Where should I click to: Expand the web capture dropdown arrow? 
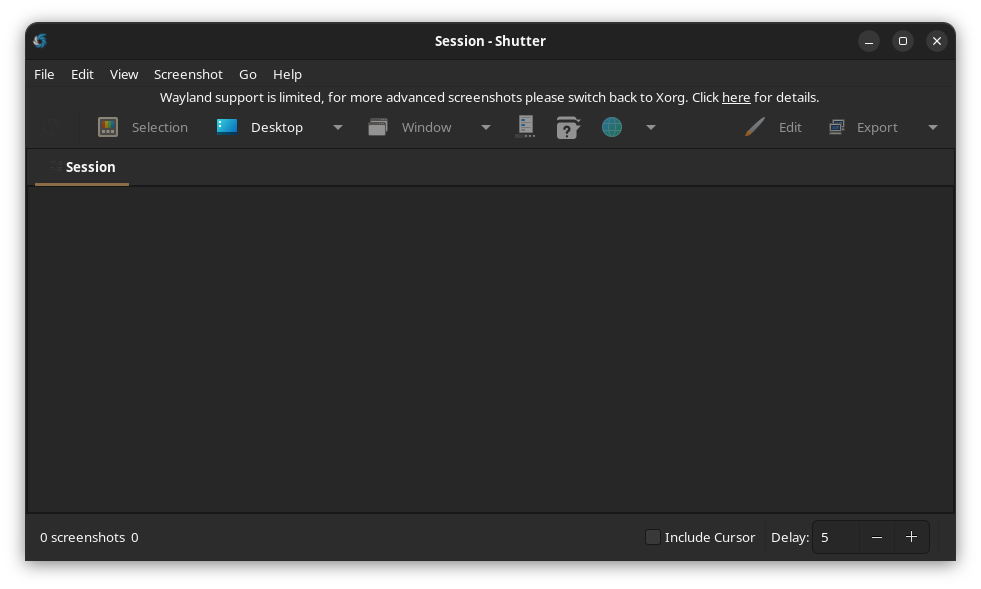[651, 127]
